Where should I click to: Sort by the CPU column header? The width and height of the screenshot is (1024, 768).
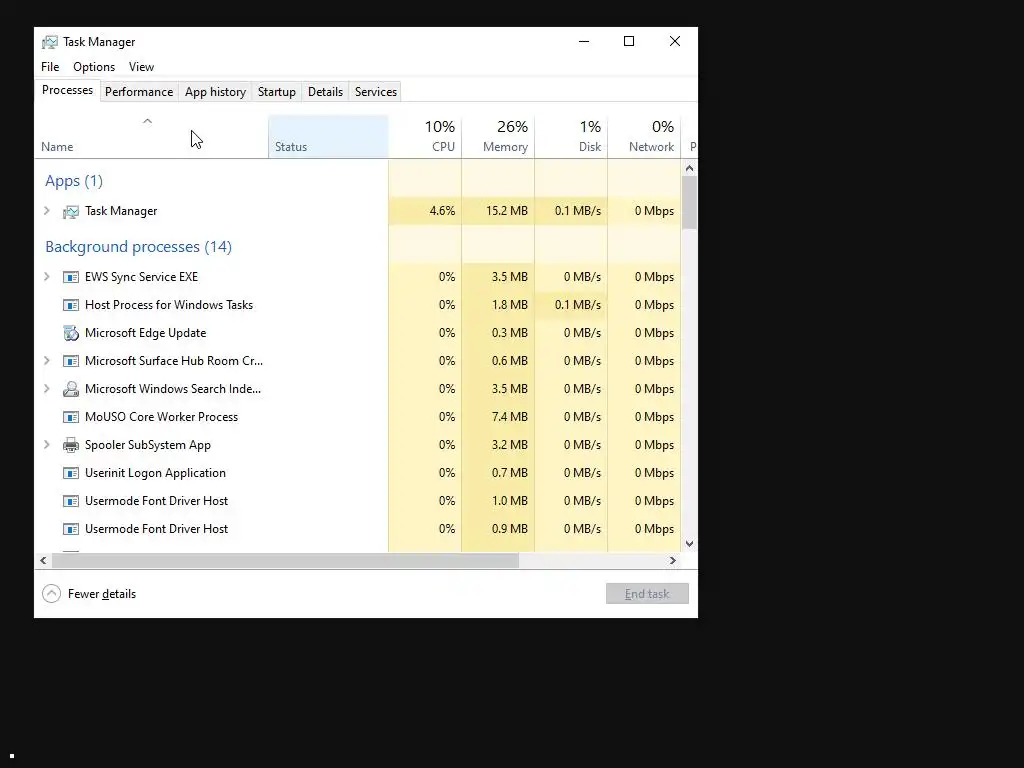[x=425, y=136]
